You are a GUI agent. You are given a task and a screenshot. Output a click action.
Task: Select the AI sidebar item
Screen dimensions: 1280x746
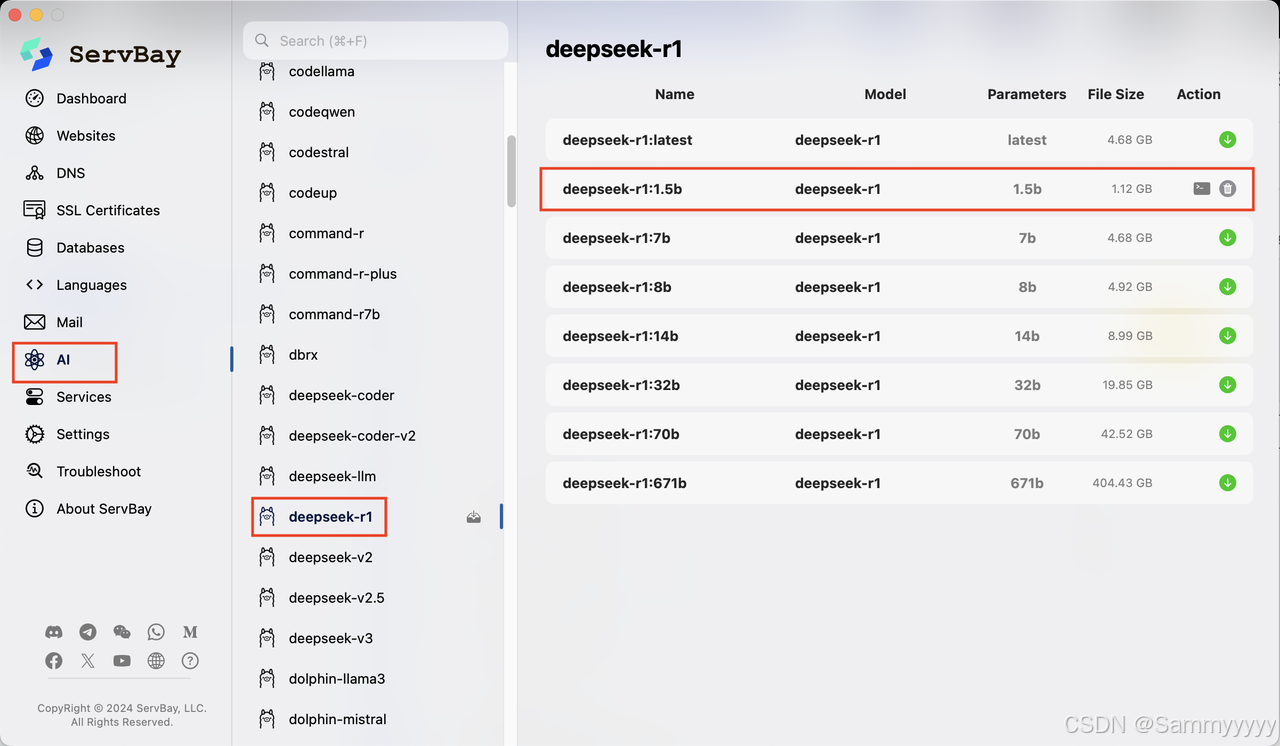pos(65,360)
